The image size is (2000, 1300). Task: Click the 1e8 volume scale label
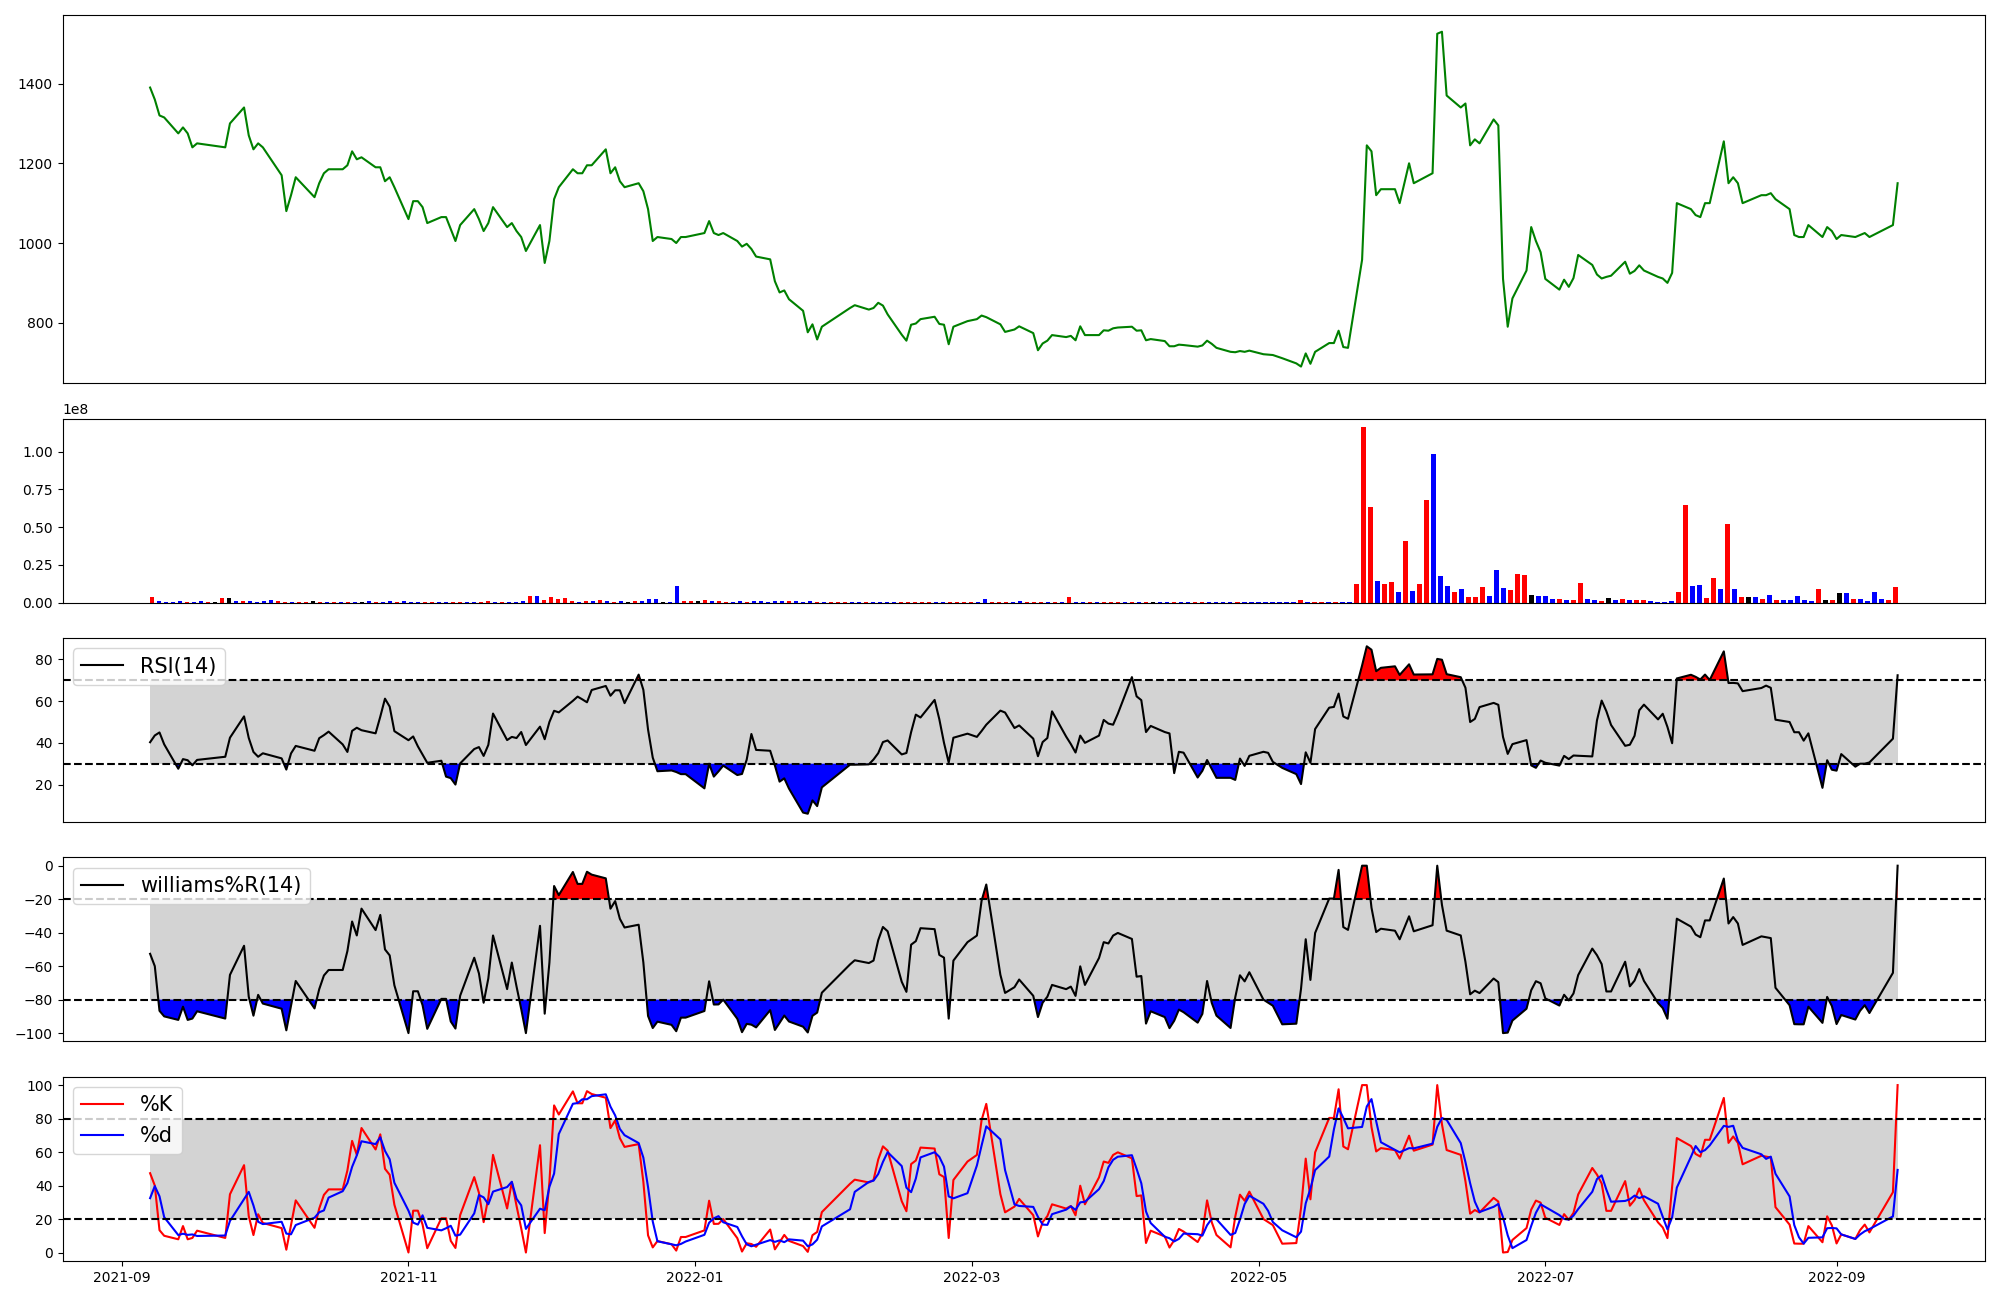[76, 410]
